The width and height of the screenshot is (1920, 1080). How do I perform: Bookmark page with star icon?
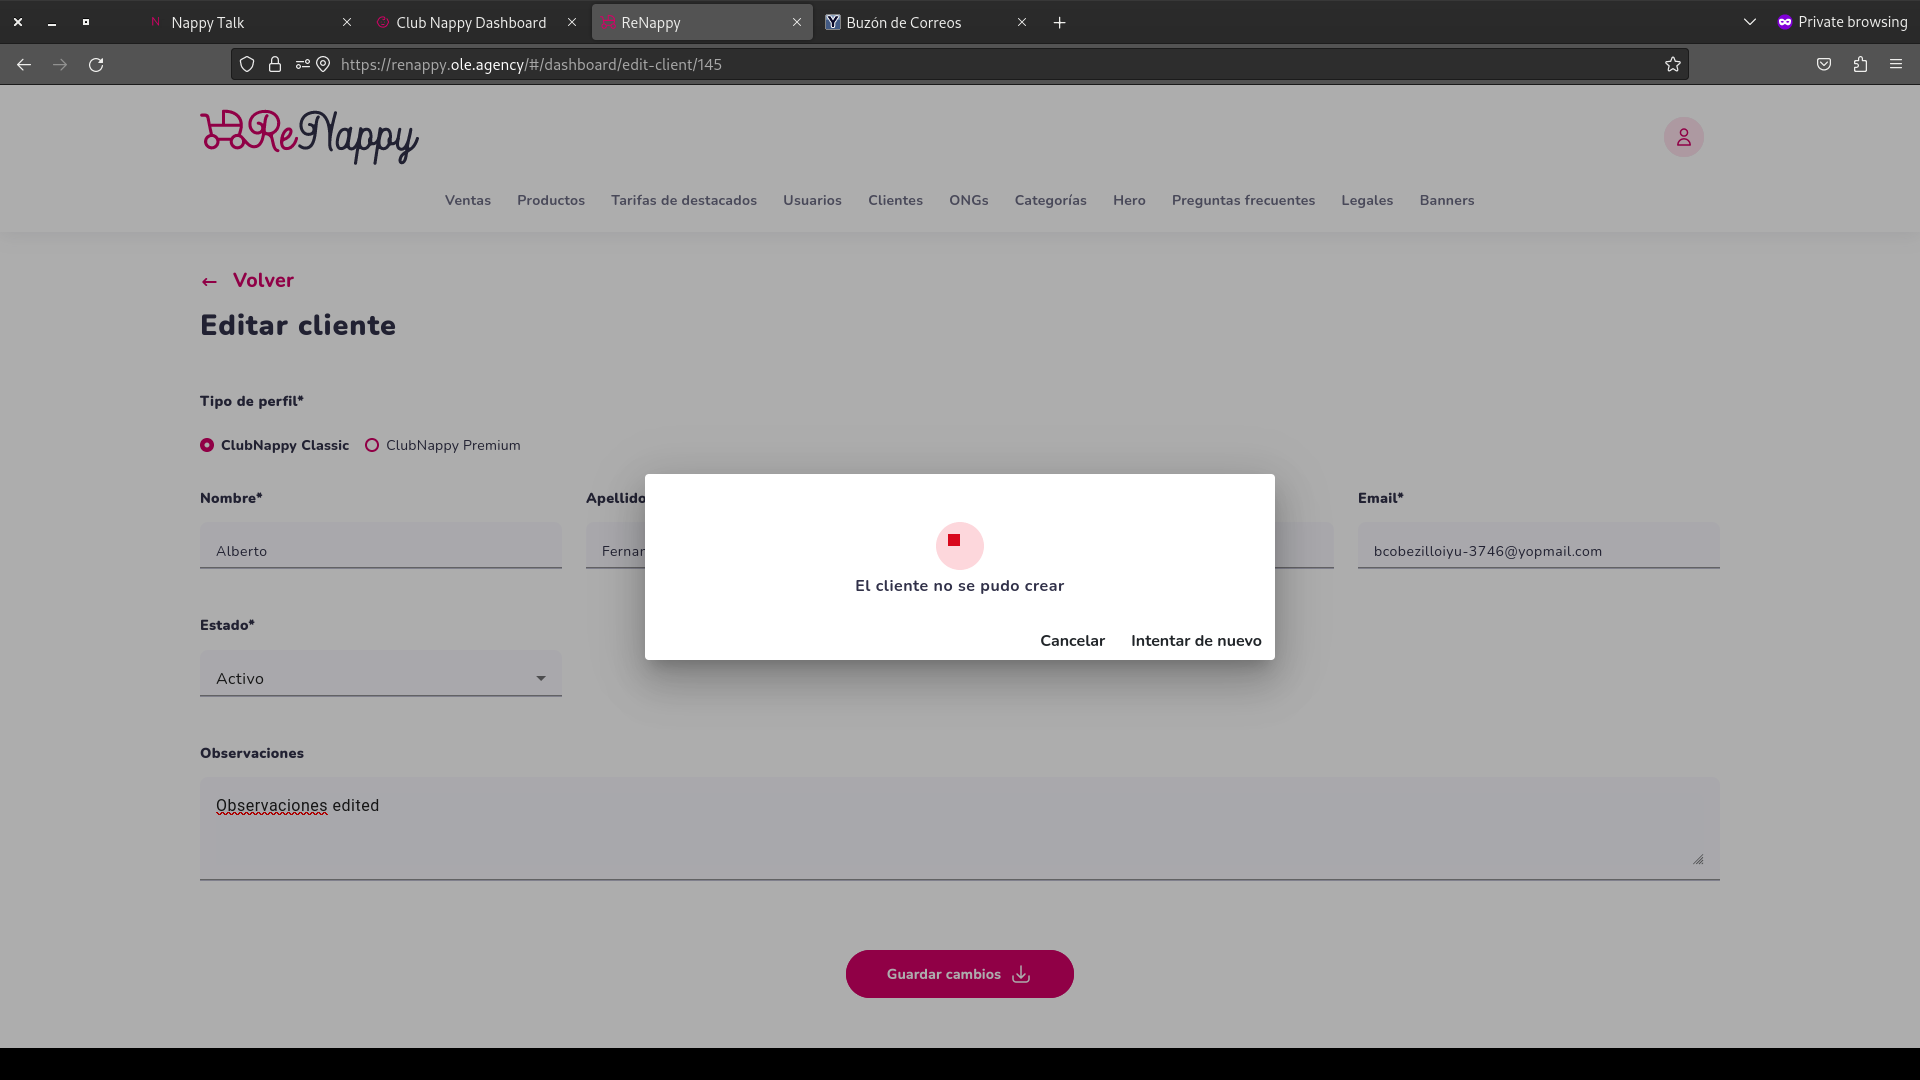point(1672,64)
